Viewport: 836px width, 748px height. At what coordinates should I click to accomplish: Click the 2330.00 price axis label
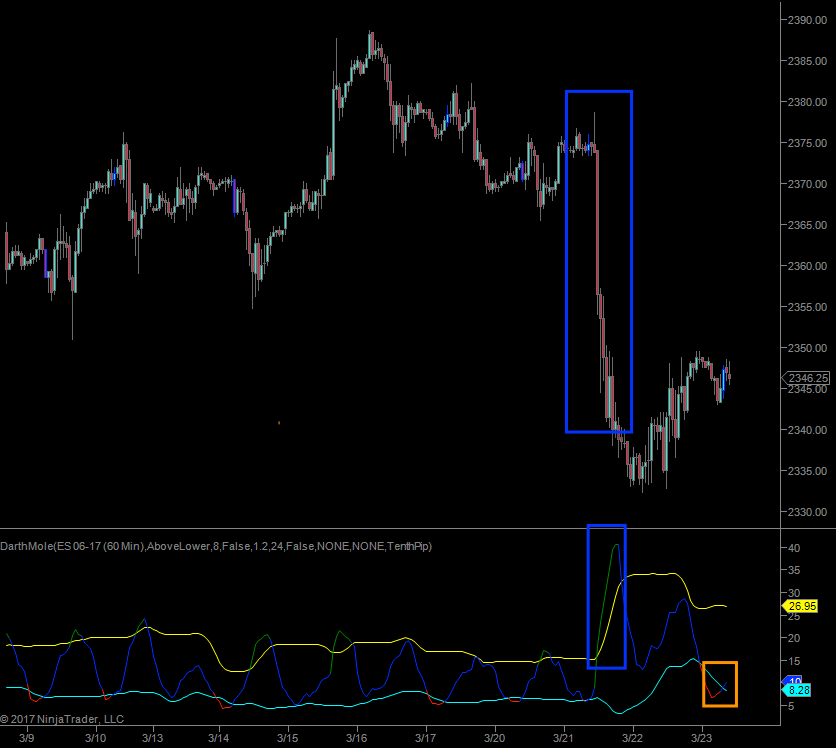(x=806, y=512)
